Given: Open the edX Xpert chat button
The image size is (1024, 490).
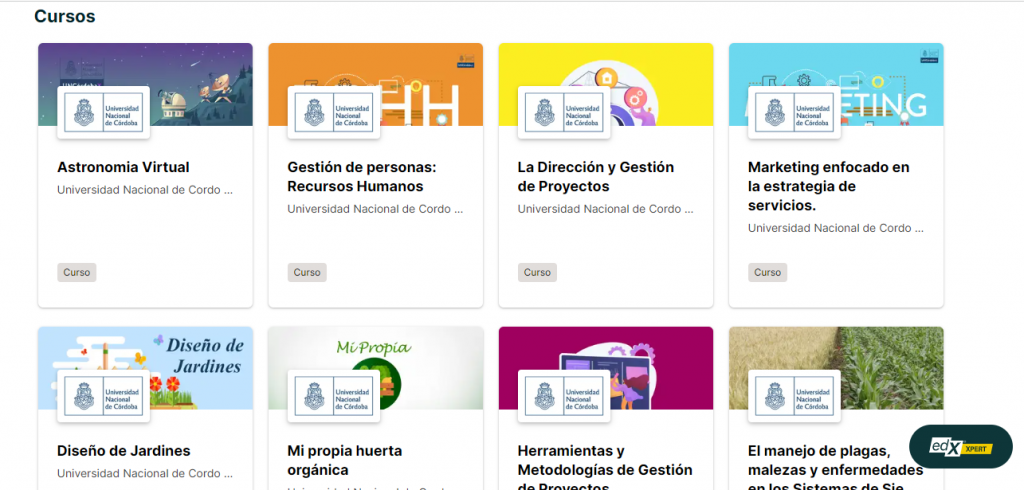Looking at the screenshot, I should click(961, 447).
